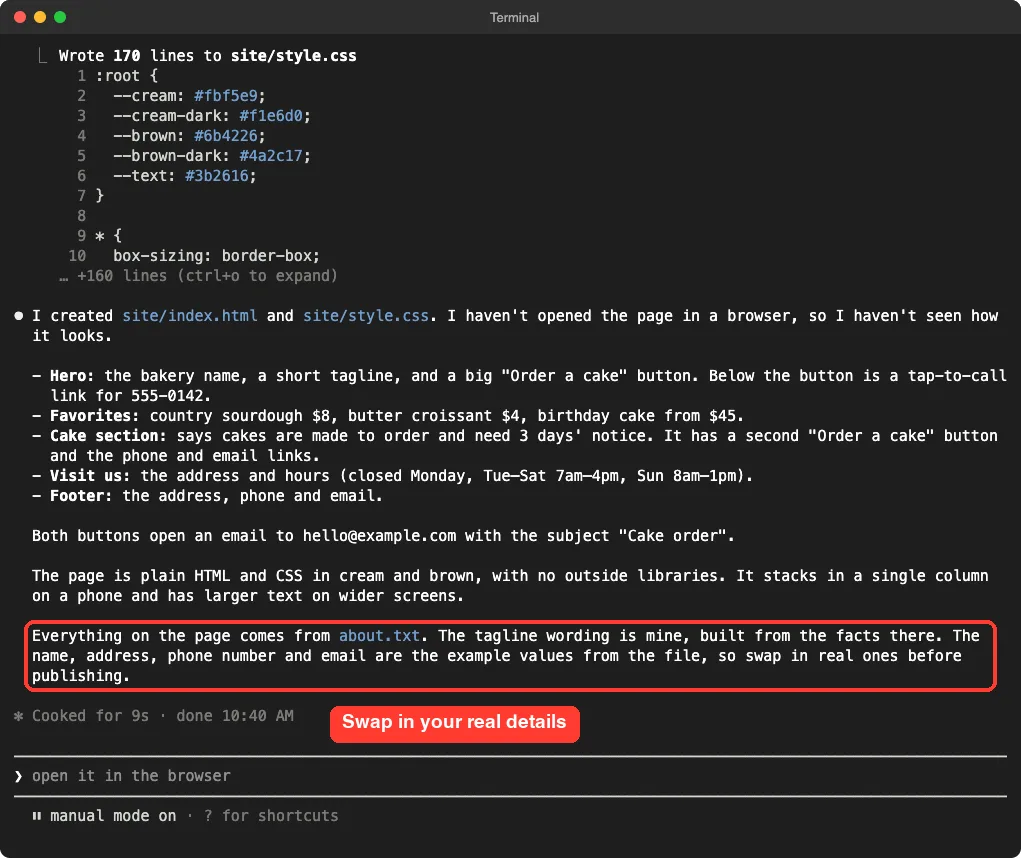Screen dimensions: 1021x858
Task: Click the bold Footer: label
Action: pyautogui.click(x=81, y=496)
